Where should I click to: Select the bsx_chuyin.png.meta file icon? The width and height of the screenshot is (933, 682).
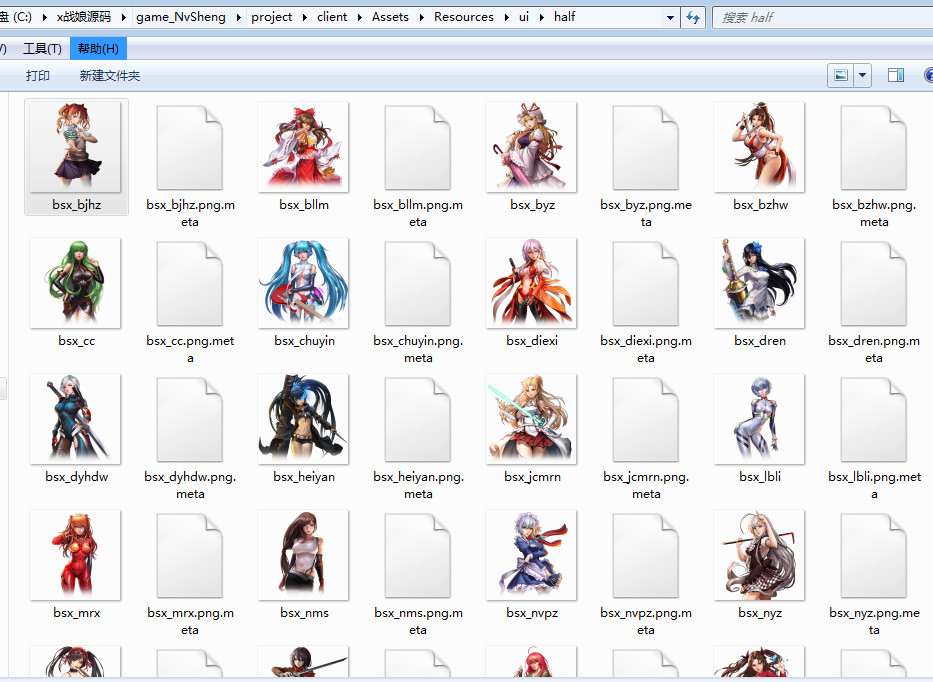418,284
